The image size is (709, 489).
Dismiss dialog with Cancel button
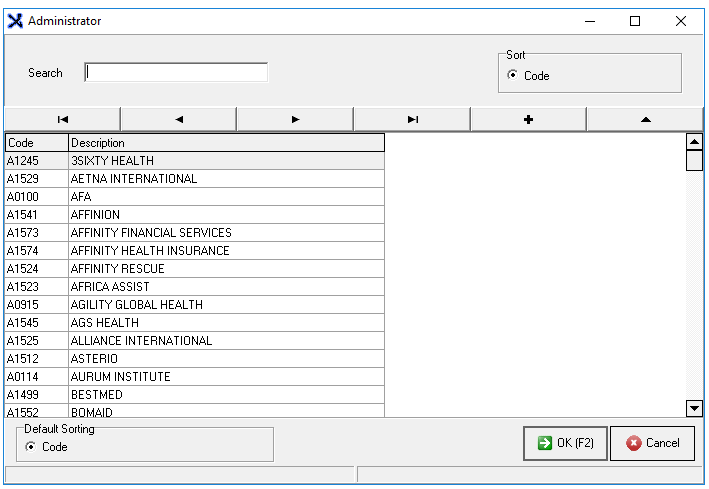[x=652, y=443]
